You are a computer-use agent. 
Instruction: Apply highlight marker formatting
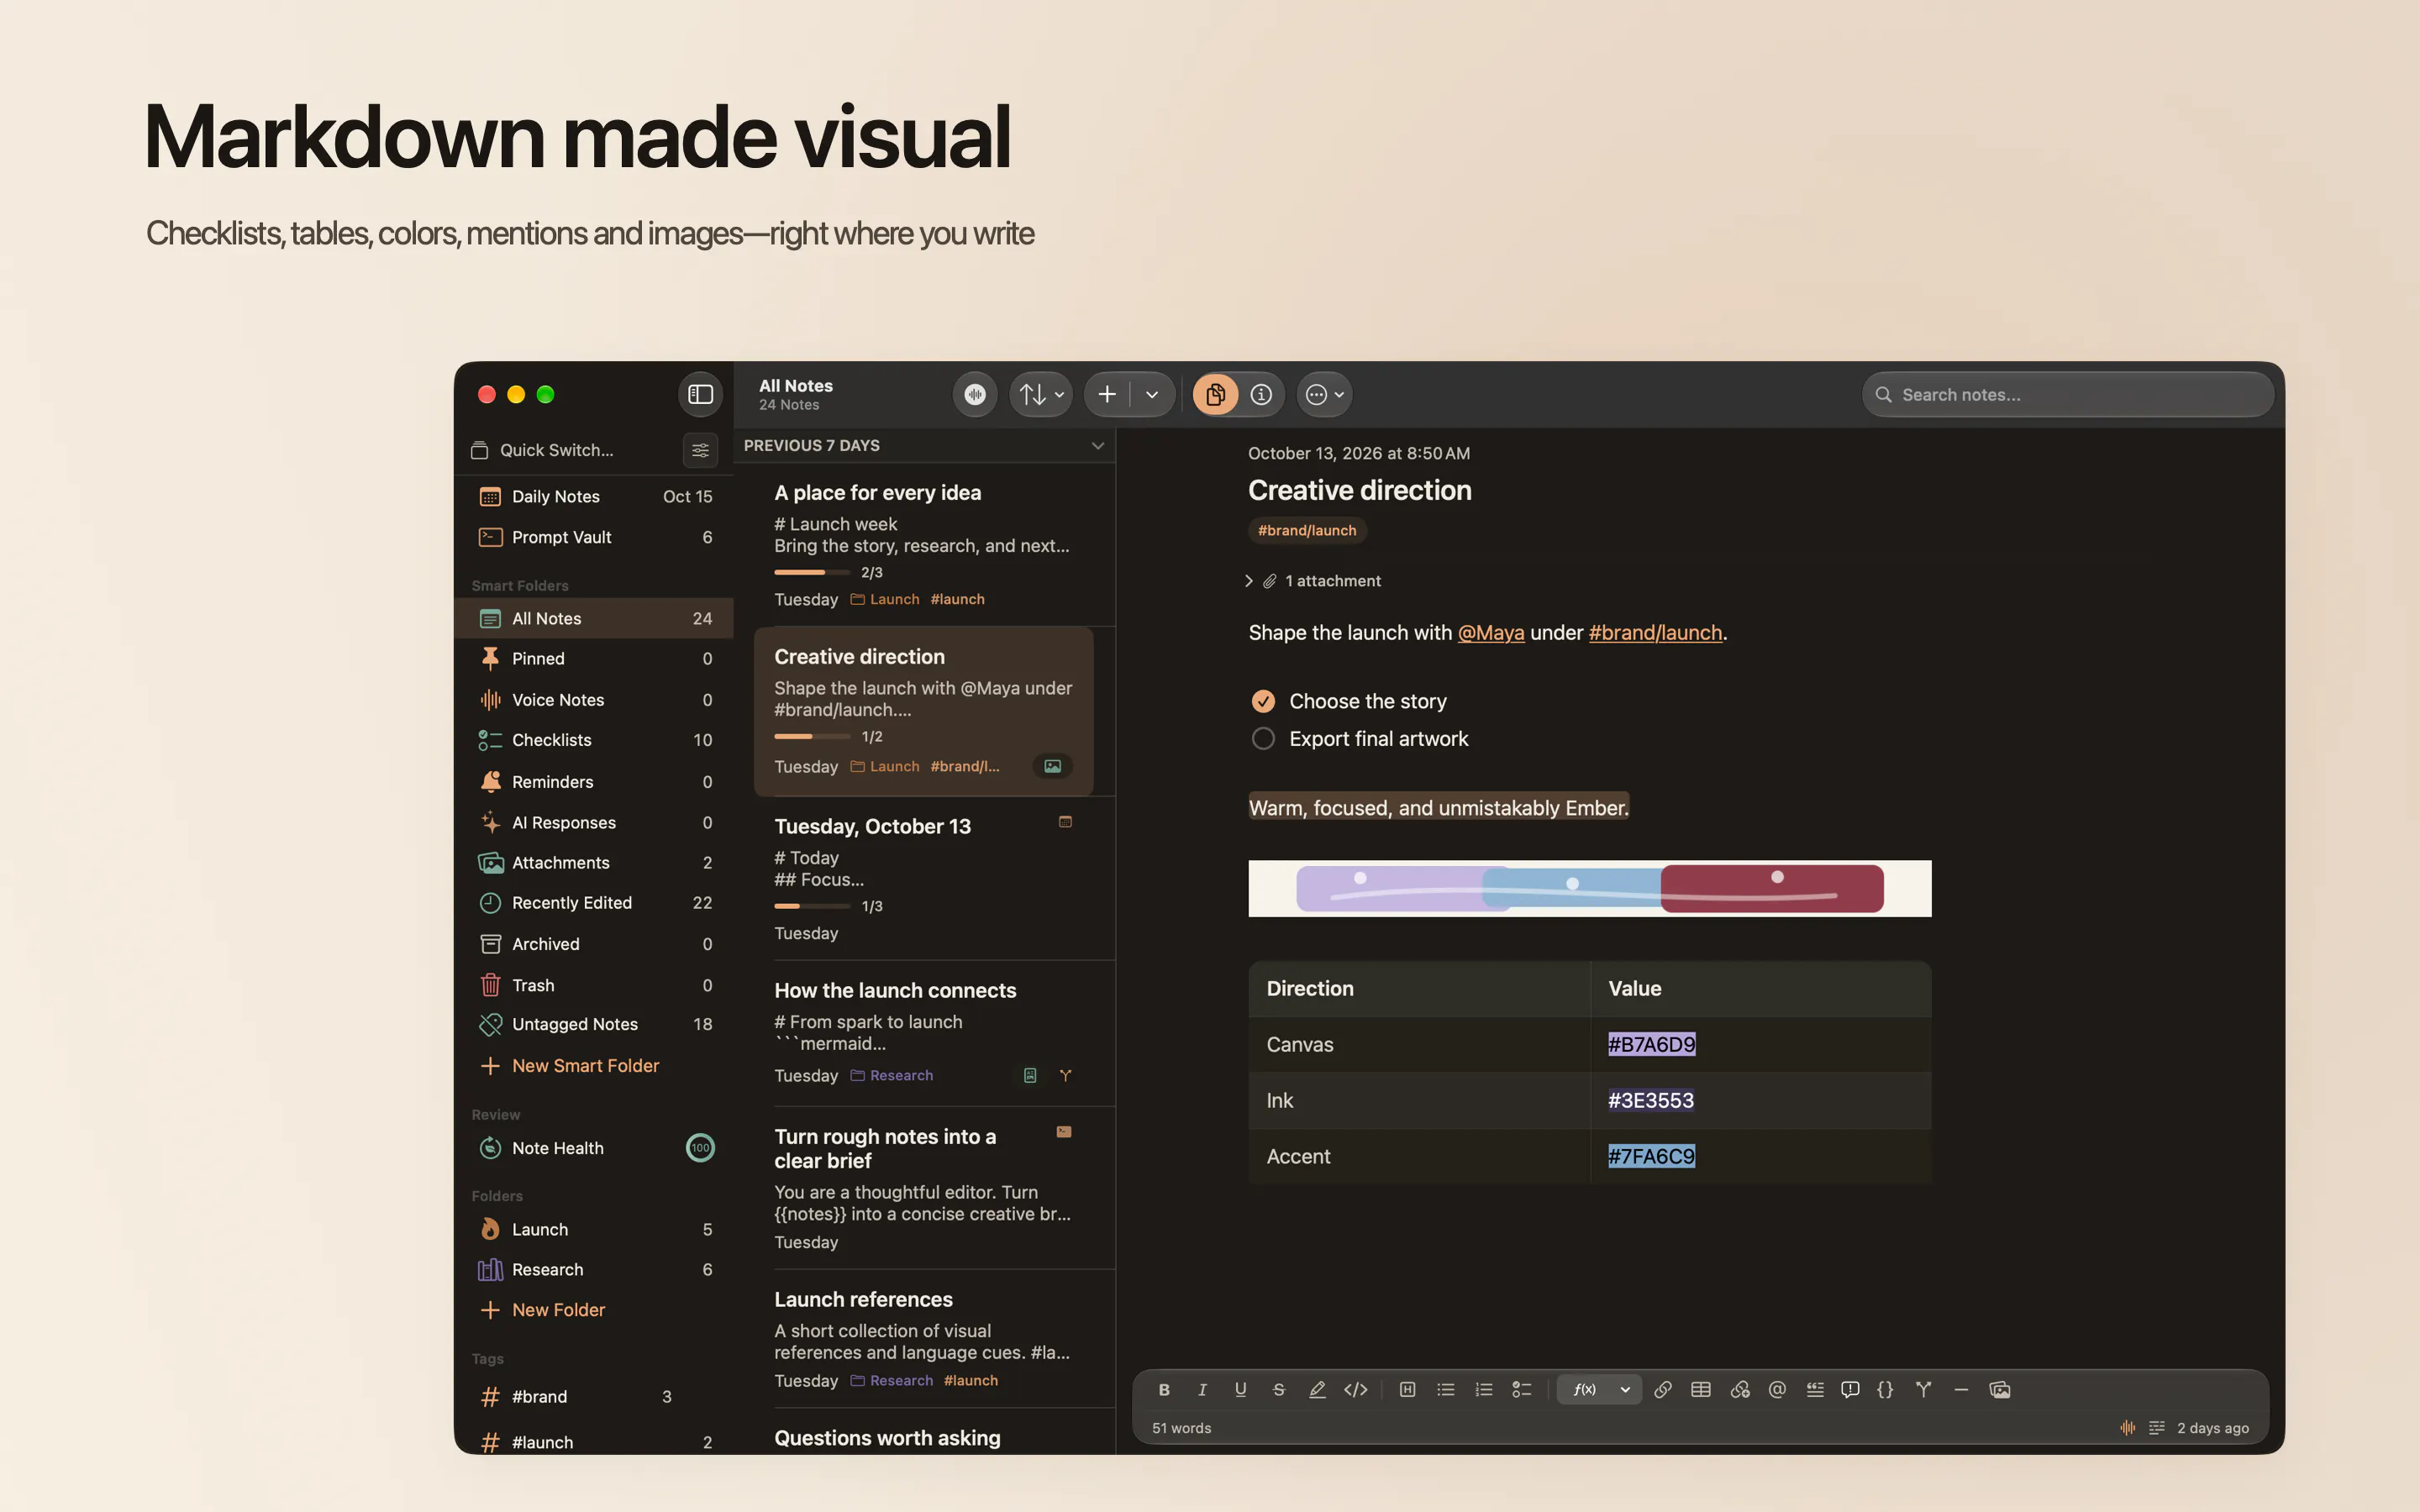pos(1317,1389)
